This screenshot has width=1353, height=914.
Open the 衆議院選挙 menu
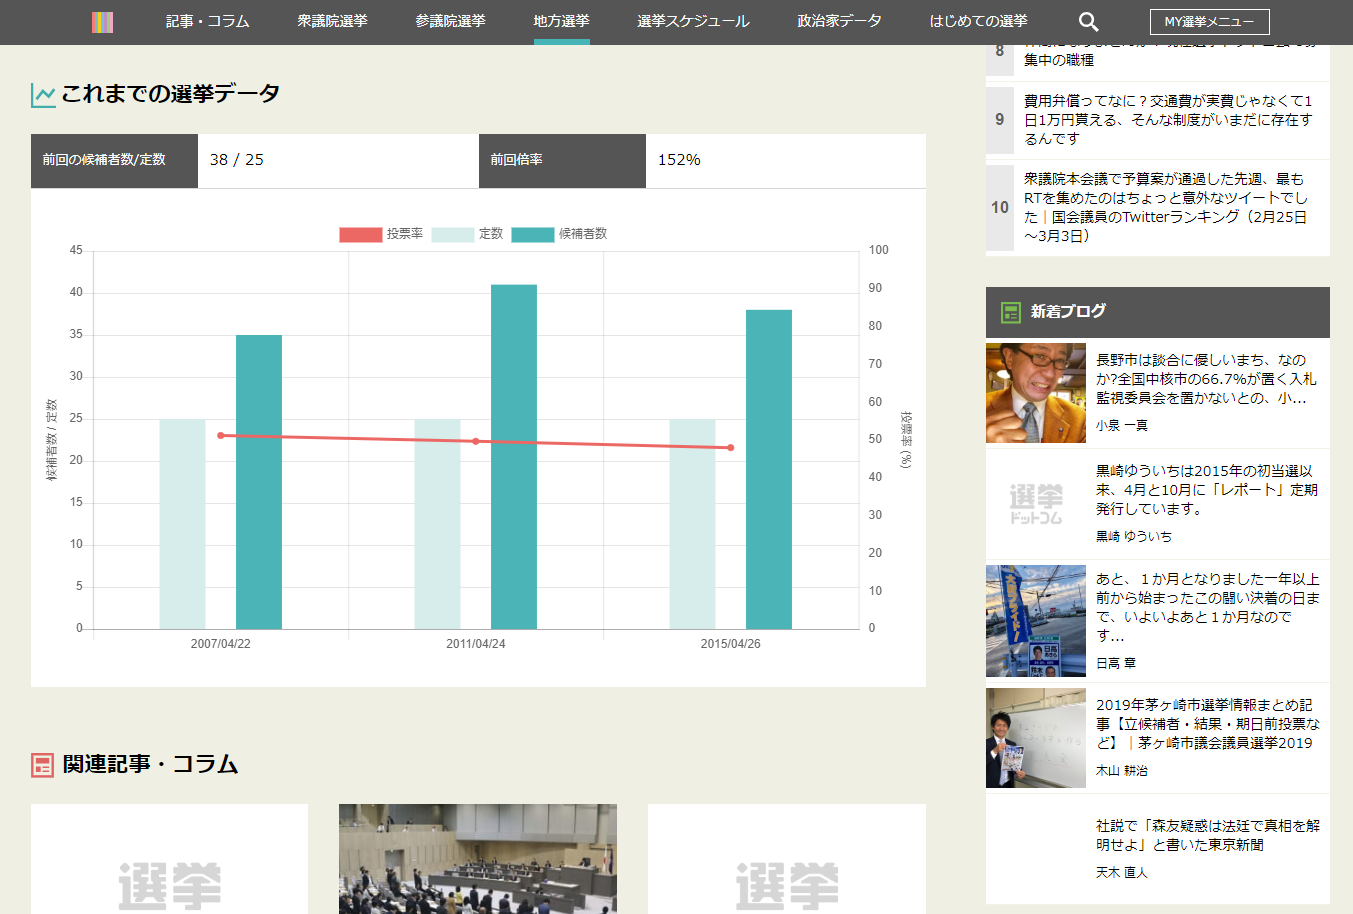click(332, 21)
